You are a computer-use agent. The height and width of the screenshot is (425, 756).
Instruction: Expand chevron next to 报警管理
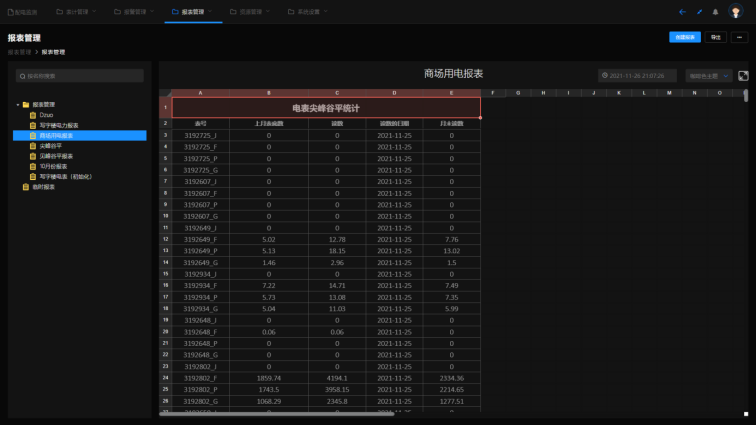pos(152,12)
